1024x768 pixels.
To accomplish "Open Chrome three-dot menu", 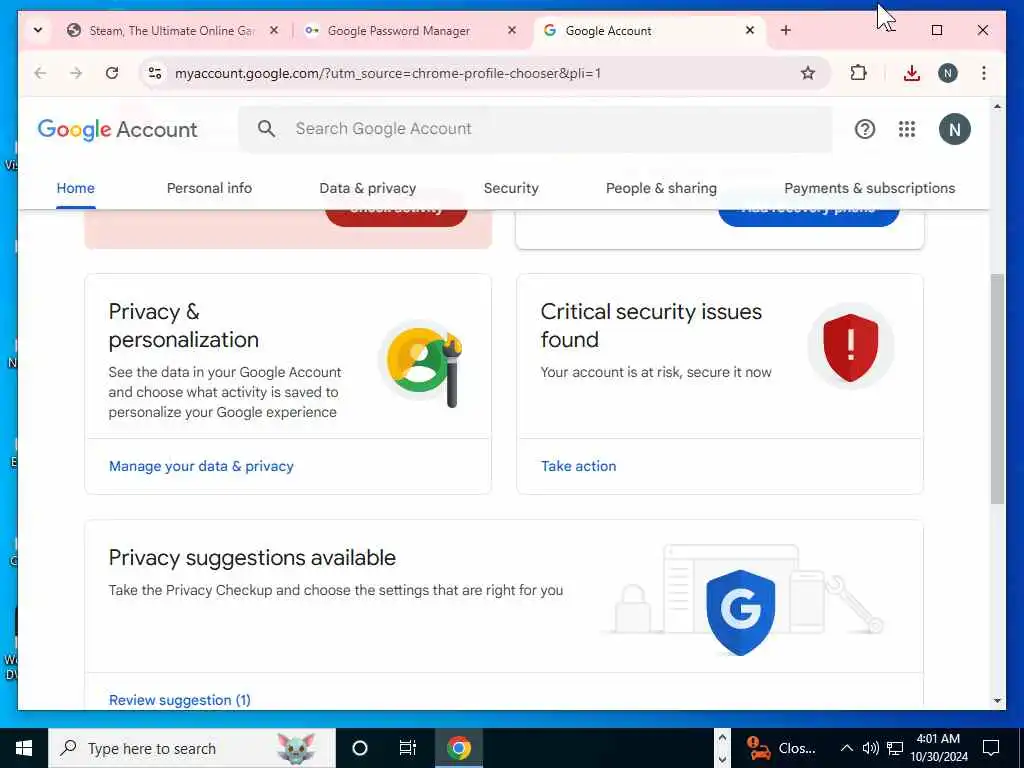I will click(x=984, y=73).
